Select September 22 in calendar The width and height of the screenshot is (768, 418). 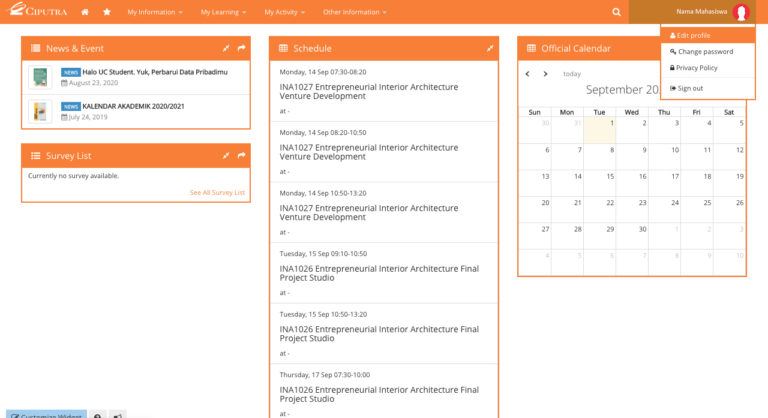(600, 210)
